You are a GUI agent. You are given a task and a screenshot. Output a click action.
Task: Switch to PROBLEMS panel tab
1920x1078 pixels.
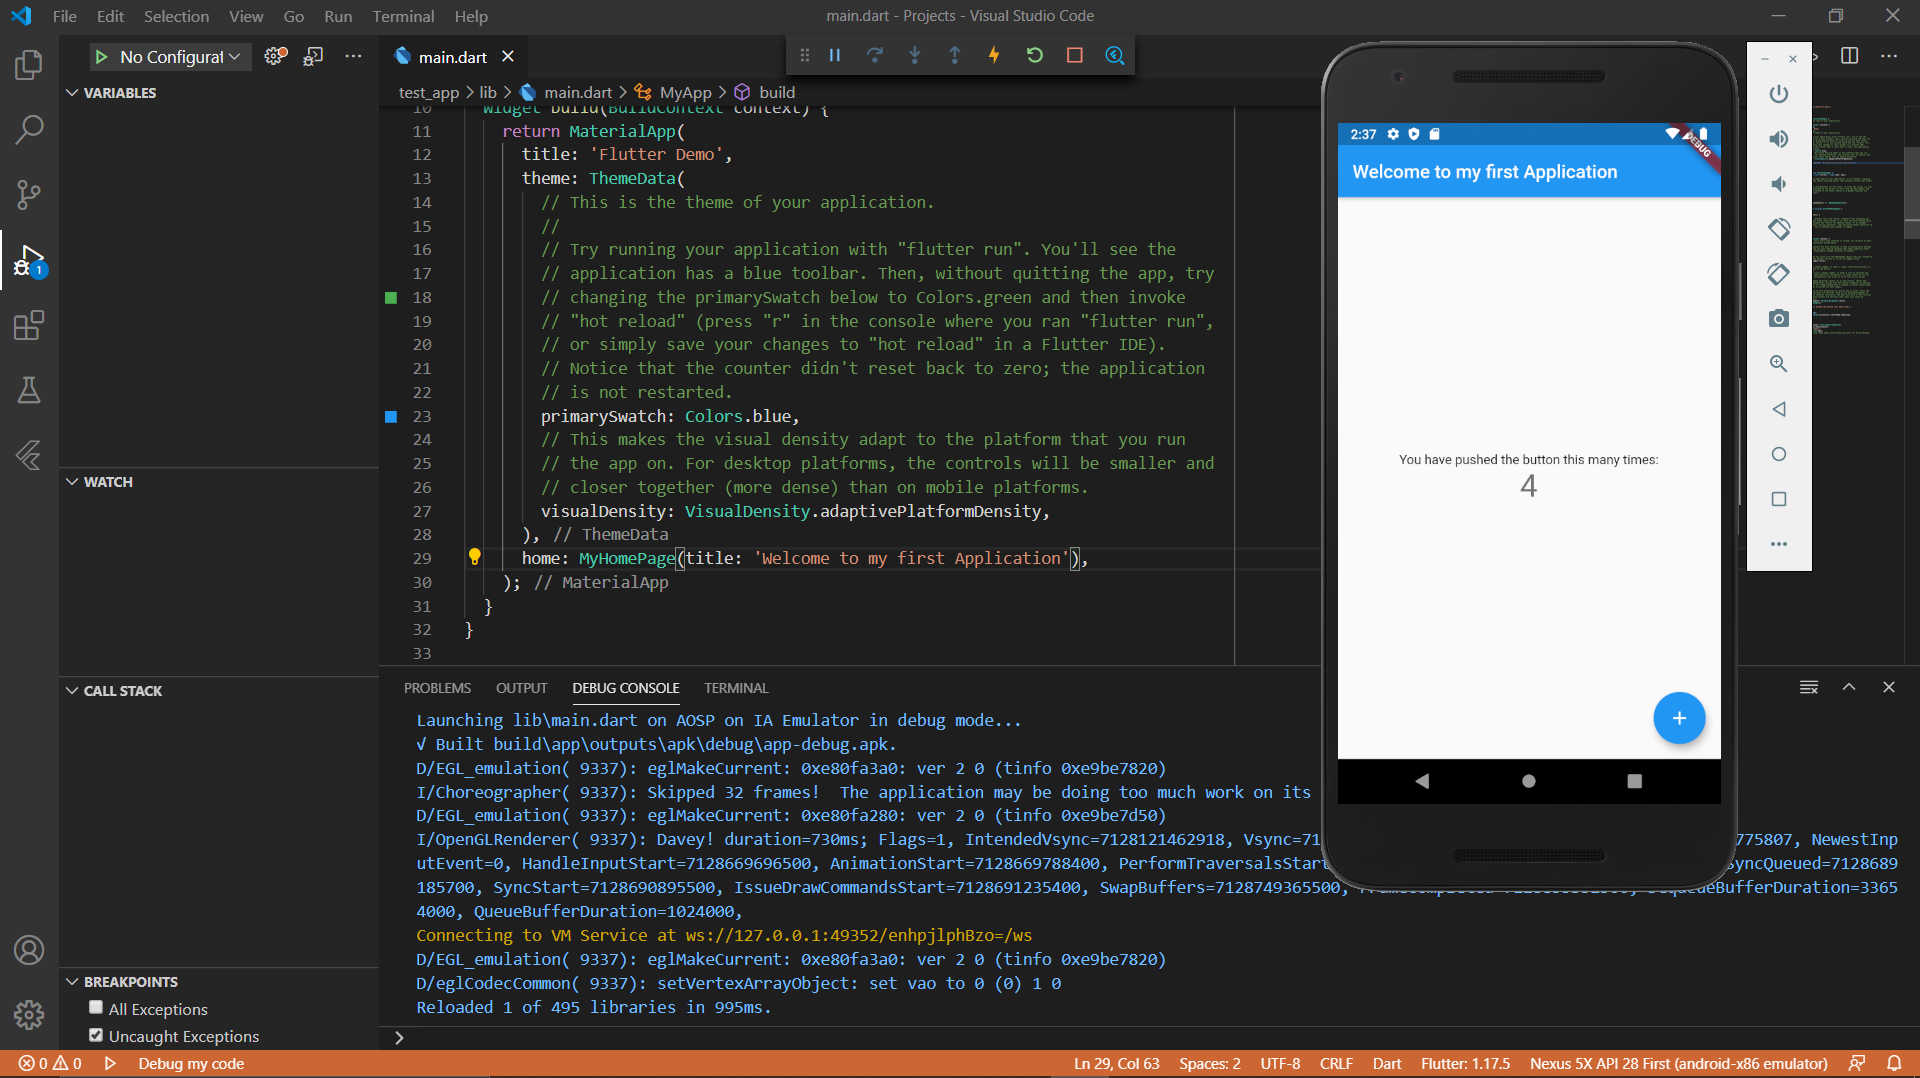tap(437, 688)
